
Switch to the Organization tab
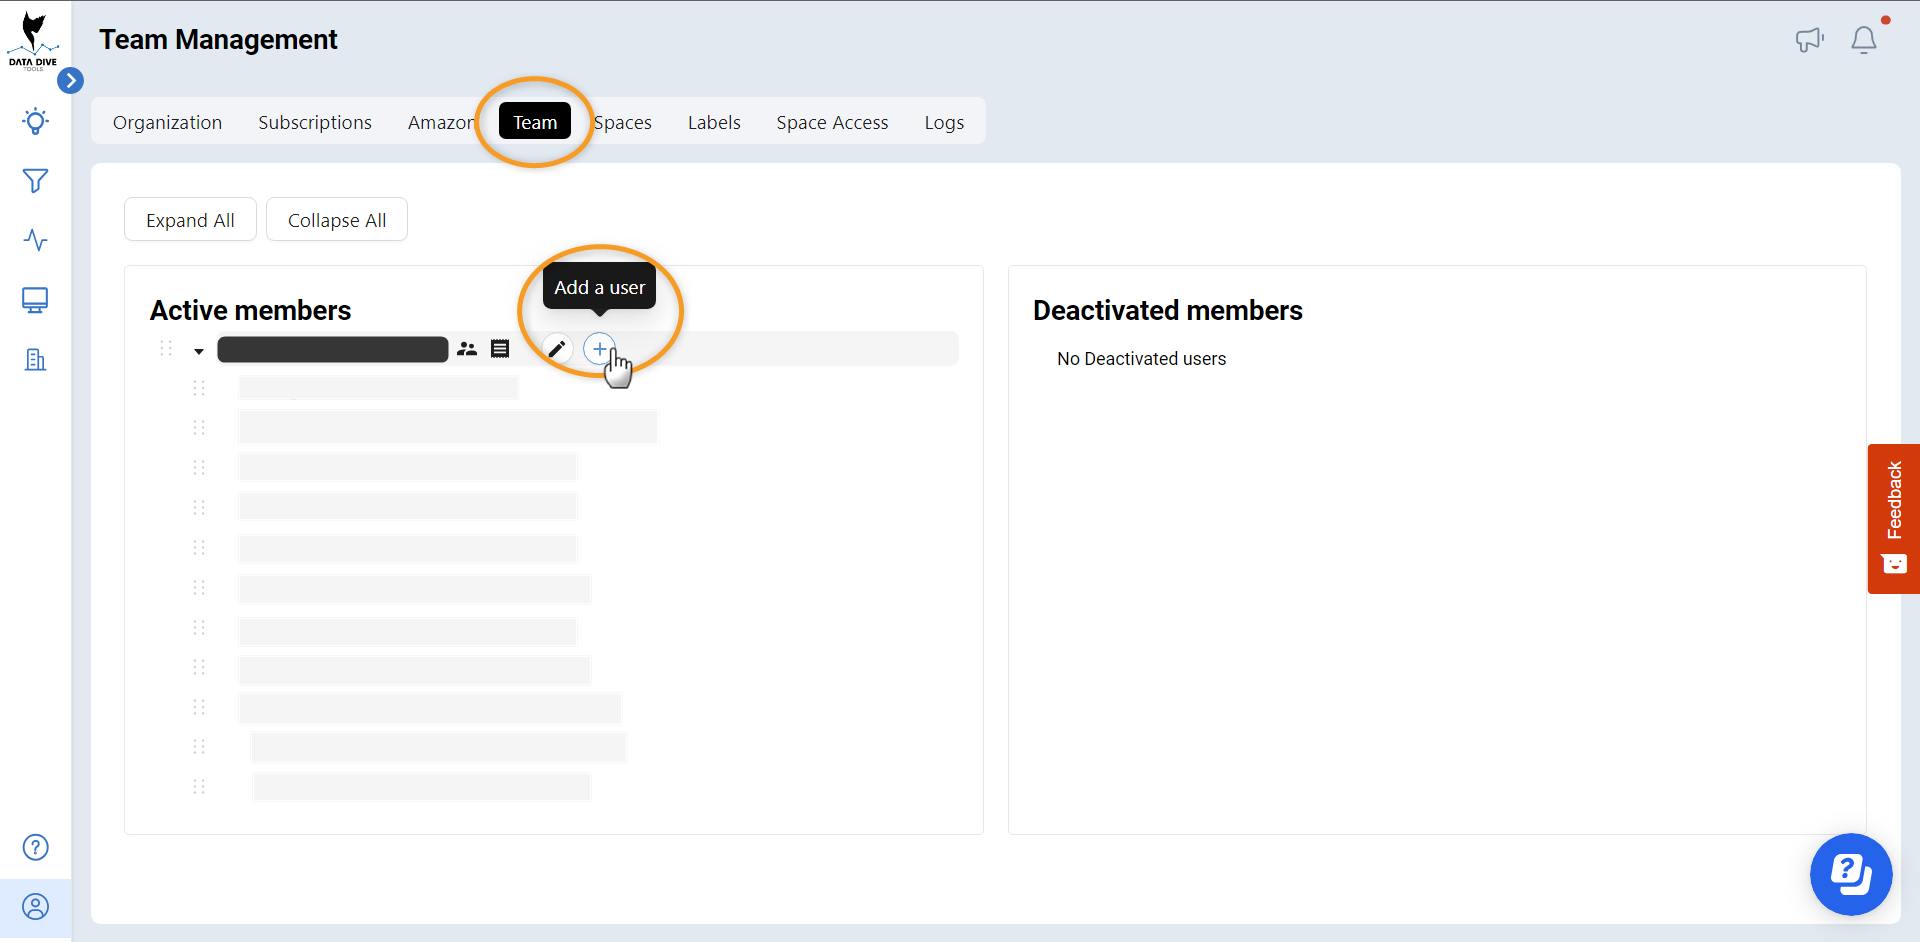[x=167, y=122]
